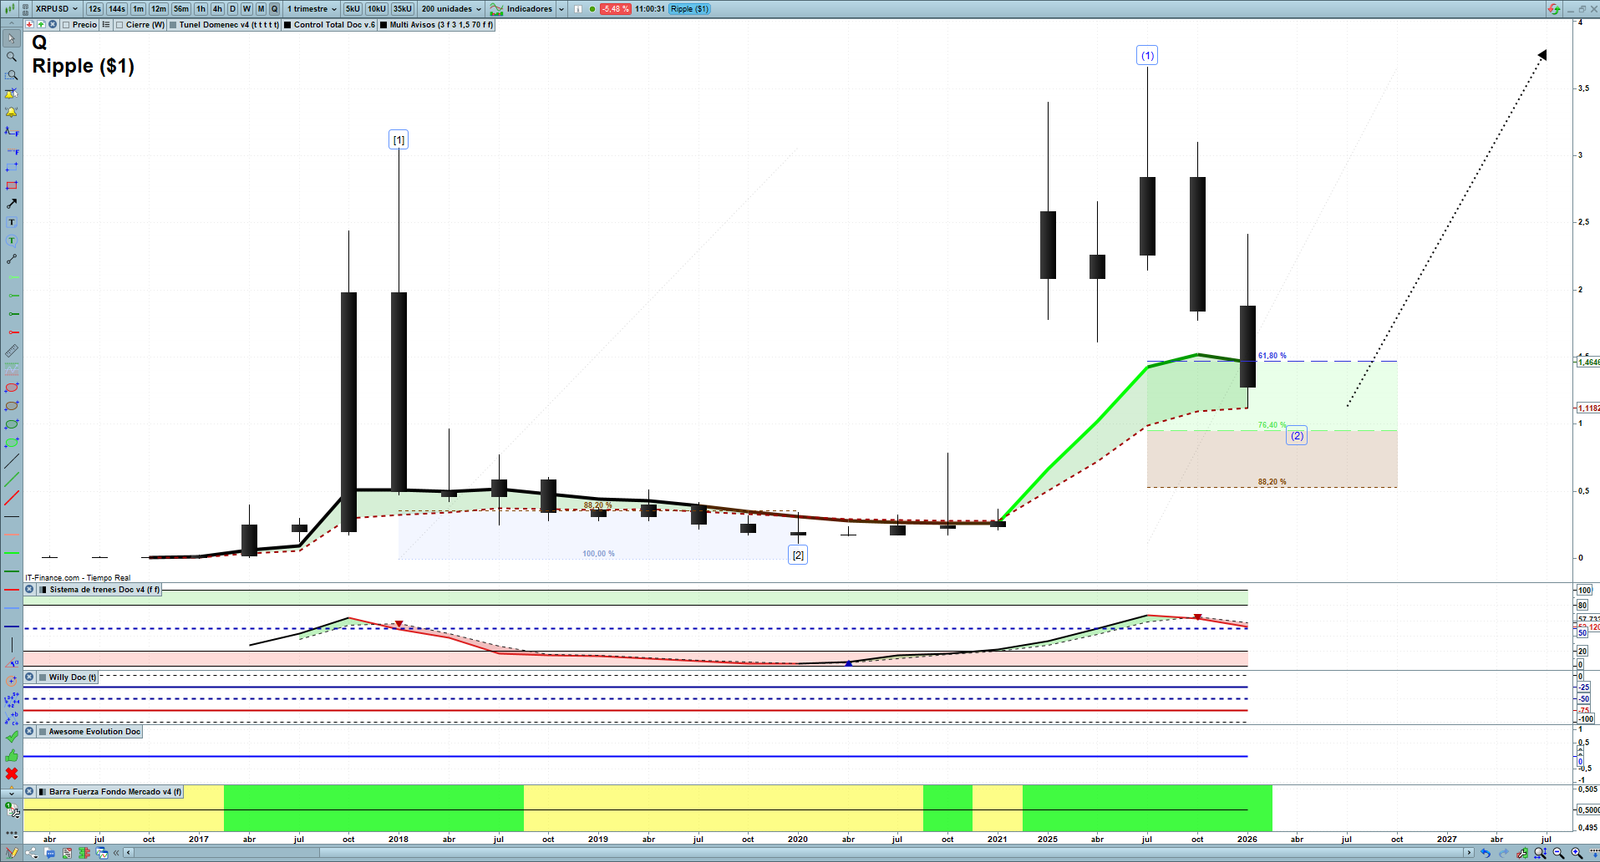The width and height of the screenshot is (1600, 862).
Task: Click the 10kU units button
Action: [377, 9]
